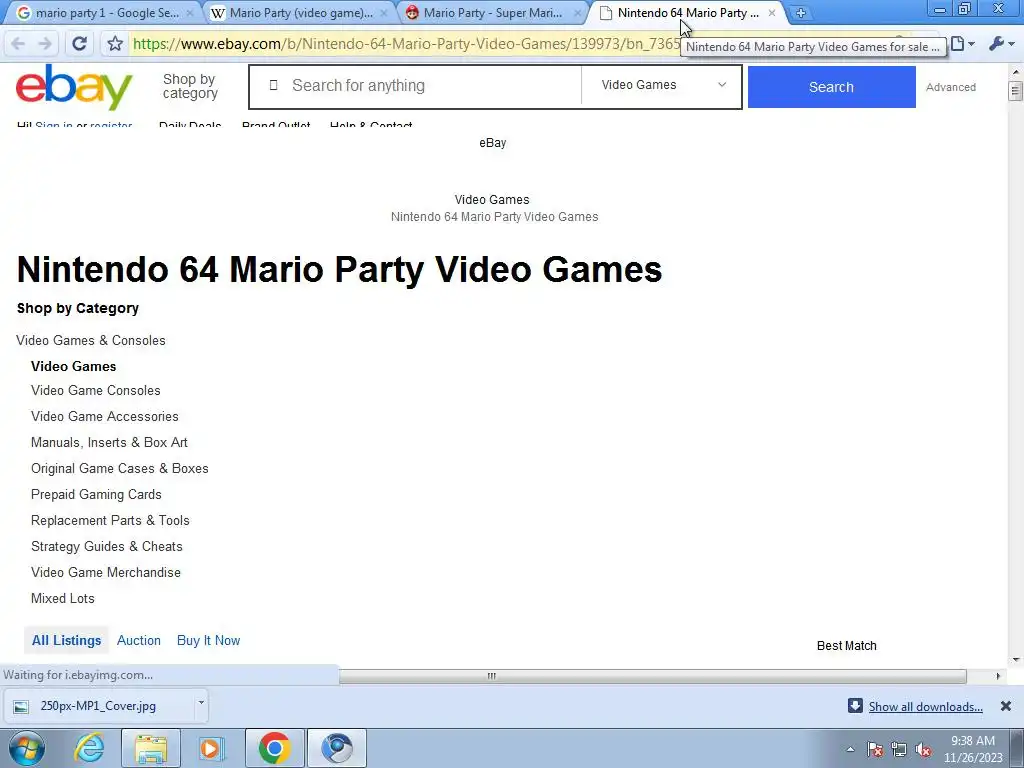This screenshot has width=1024, height=768.
Task: Open Video Game Consoles category
Action: click(x=95, y=390)
